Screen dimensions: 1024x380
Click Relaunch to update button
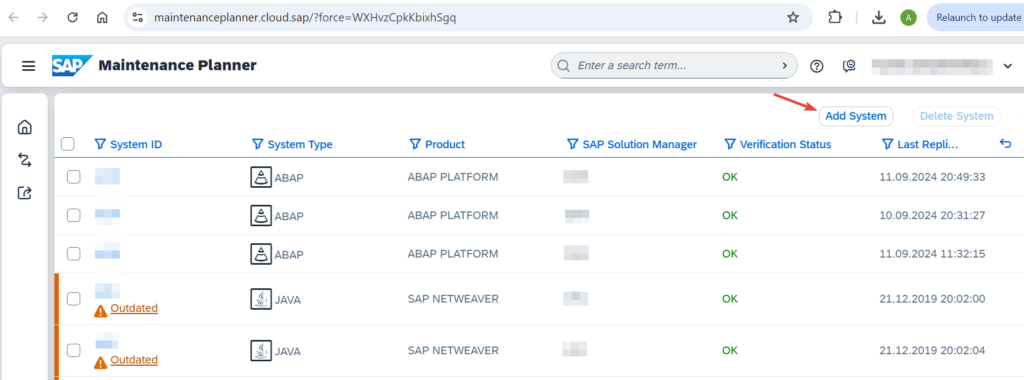coord(976,18)
